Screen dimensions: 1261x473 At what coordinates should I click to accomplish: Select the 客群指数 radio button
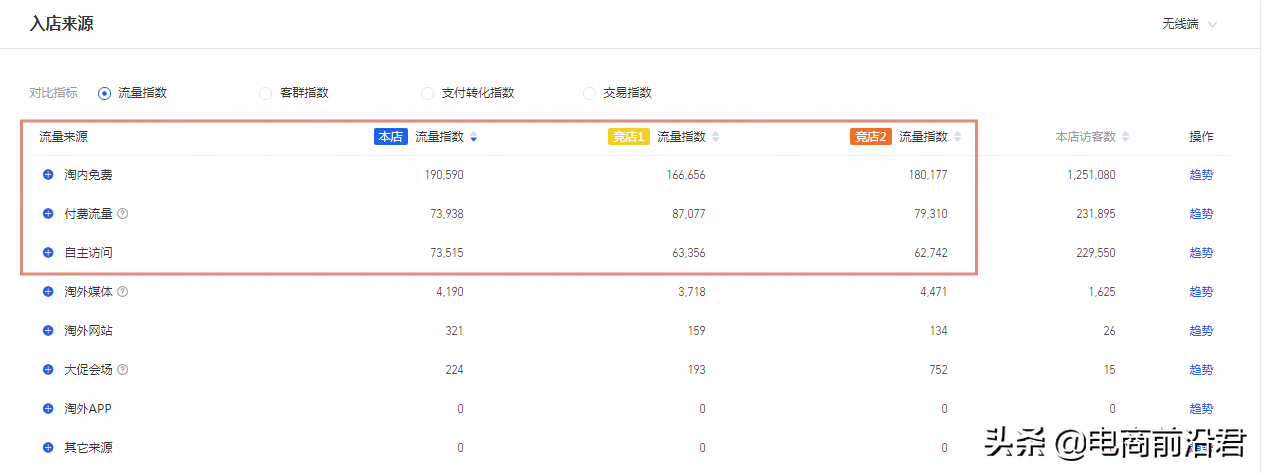point(265,93)
